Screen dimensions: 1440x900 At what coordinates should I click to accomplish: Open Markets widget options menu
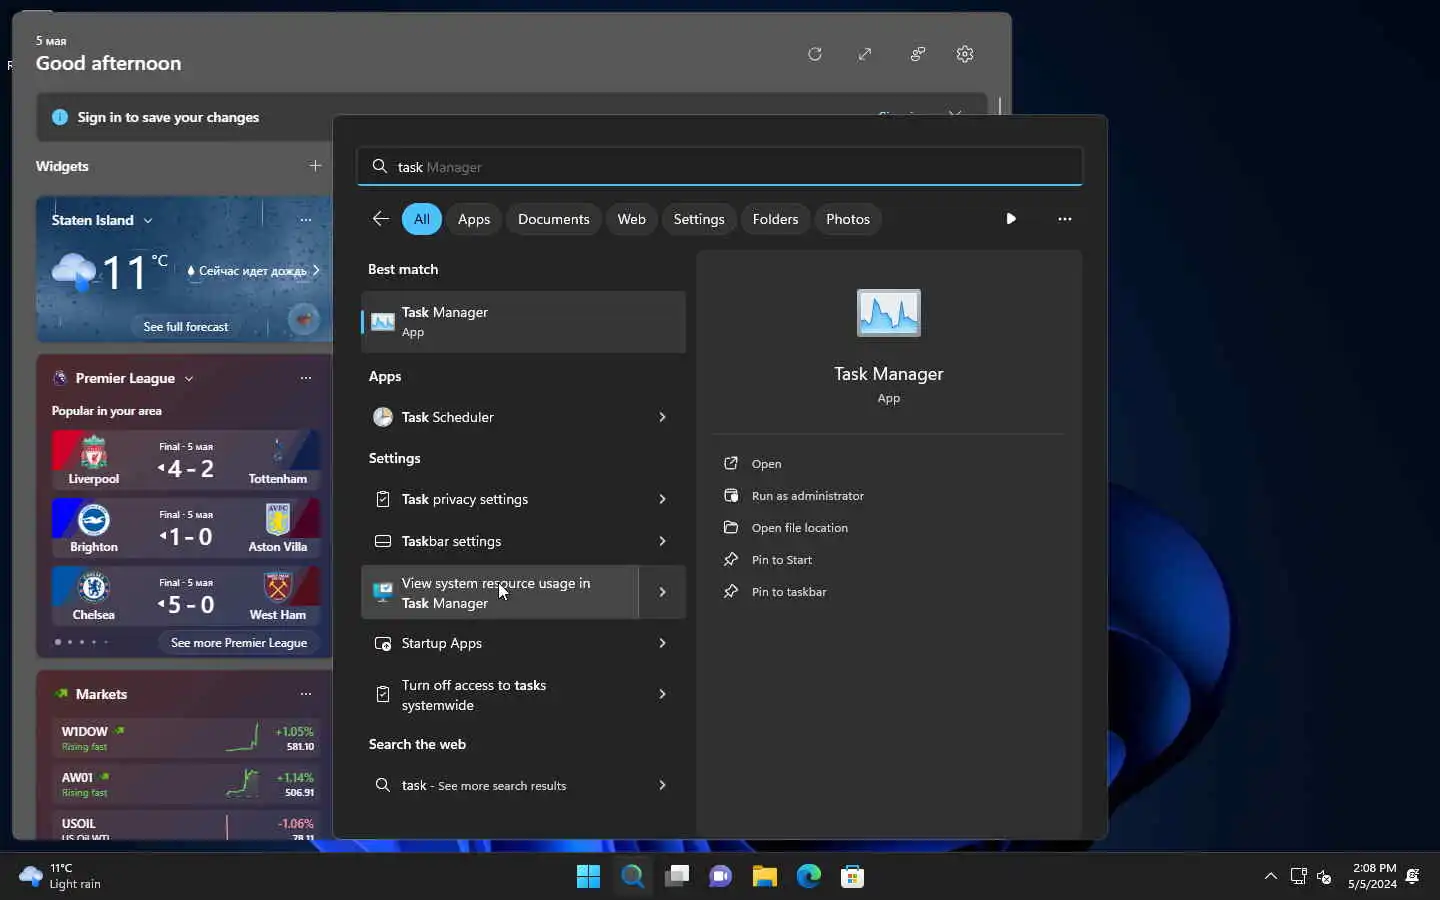coord(306,694)
